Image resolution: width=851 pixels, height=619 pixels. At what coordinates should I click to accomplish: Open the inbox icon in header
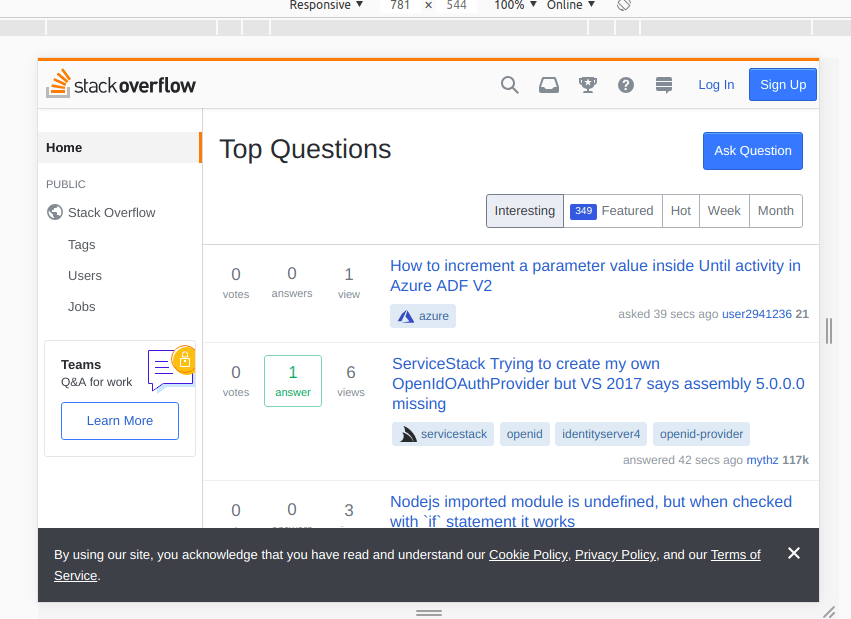(x=549, y=85)
